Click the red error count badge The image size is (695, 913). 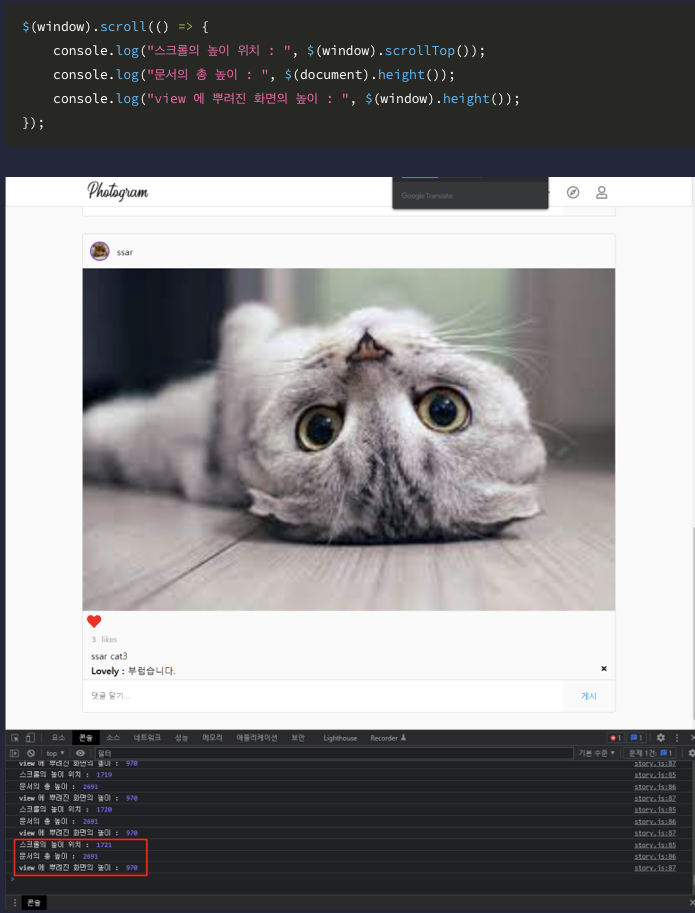pyautogui.click(x=615, y=738)
